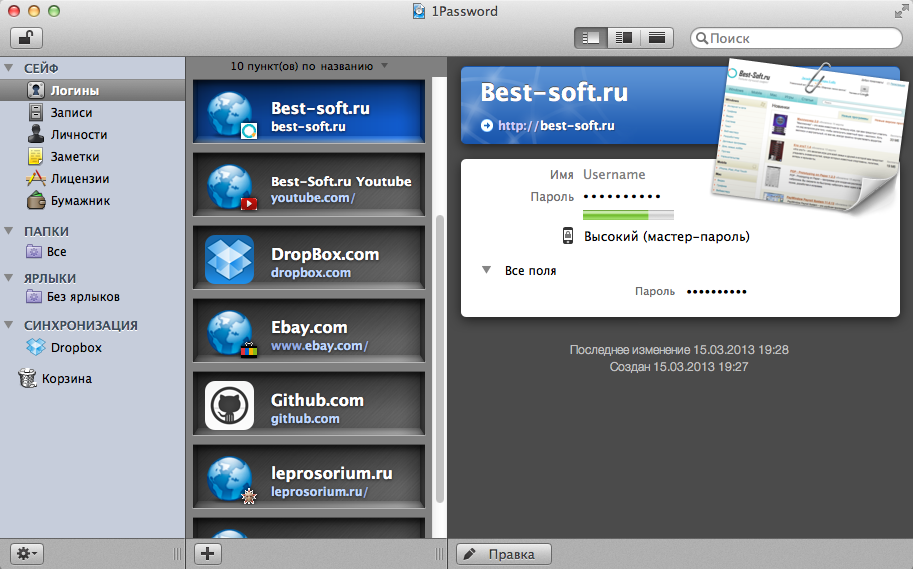
Task: Click the paperclip attachment icon
Action: coord(818,77)
